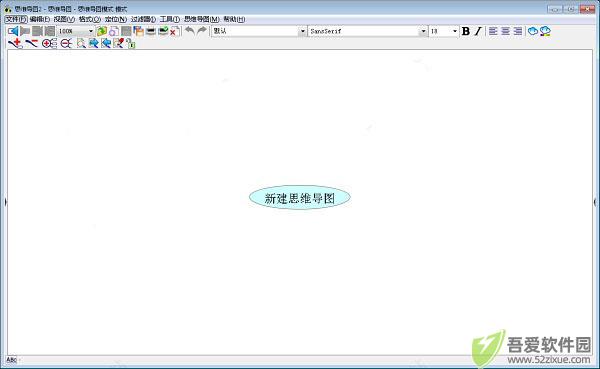
Task: Select center text alignment
Action: [x=505, y=31]
